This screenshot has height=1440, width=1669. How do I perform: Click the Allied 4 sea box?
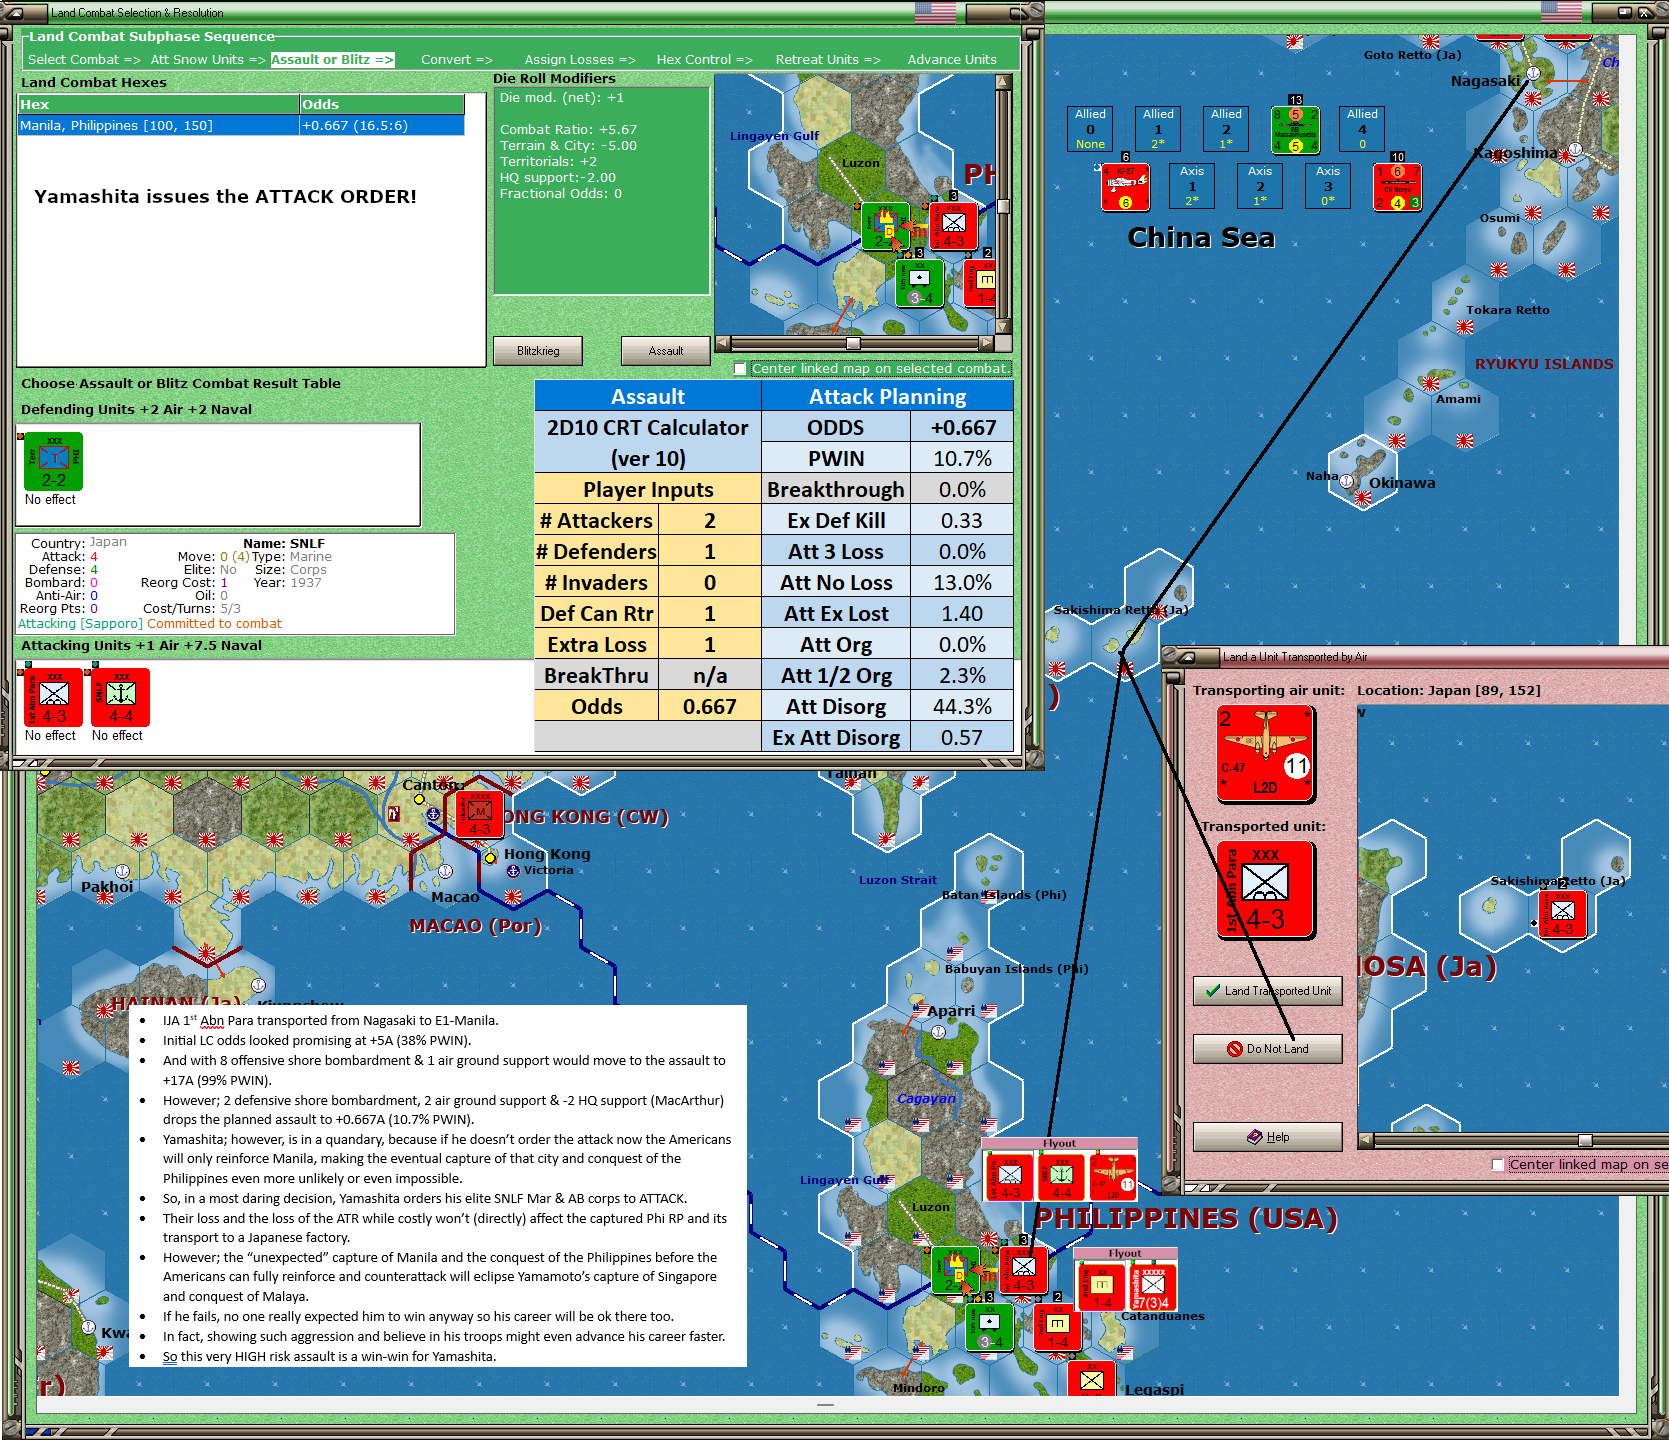pos(1362,129)
